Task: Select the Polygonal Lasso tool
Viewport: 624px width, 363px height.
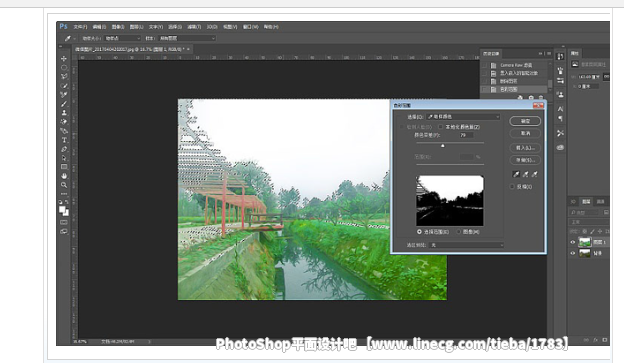Action: (64, 76)
